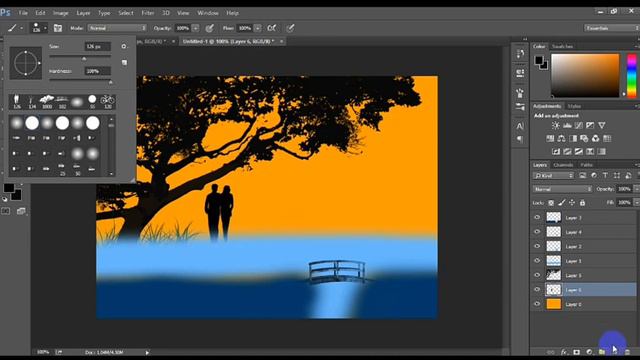Toggle lock image pixels brush icon

click(x=562, y=202)
